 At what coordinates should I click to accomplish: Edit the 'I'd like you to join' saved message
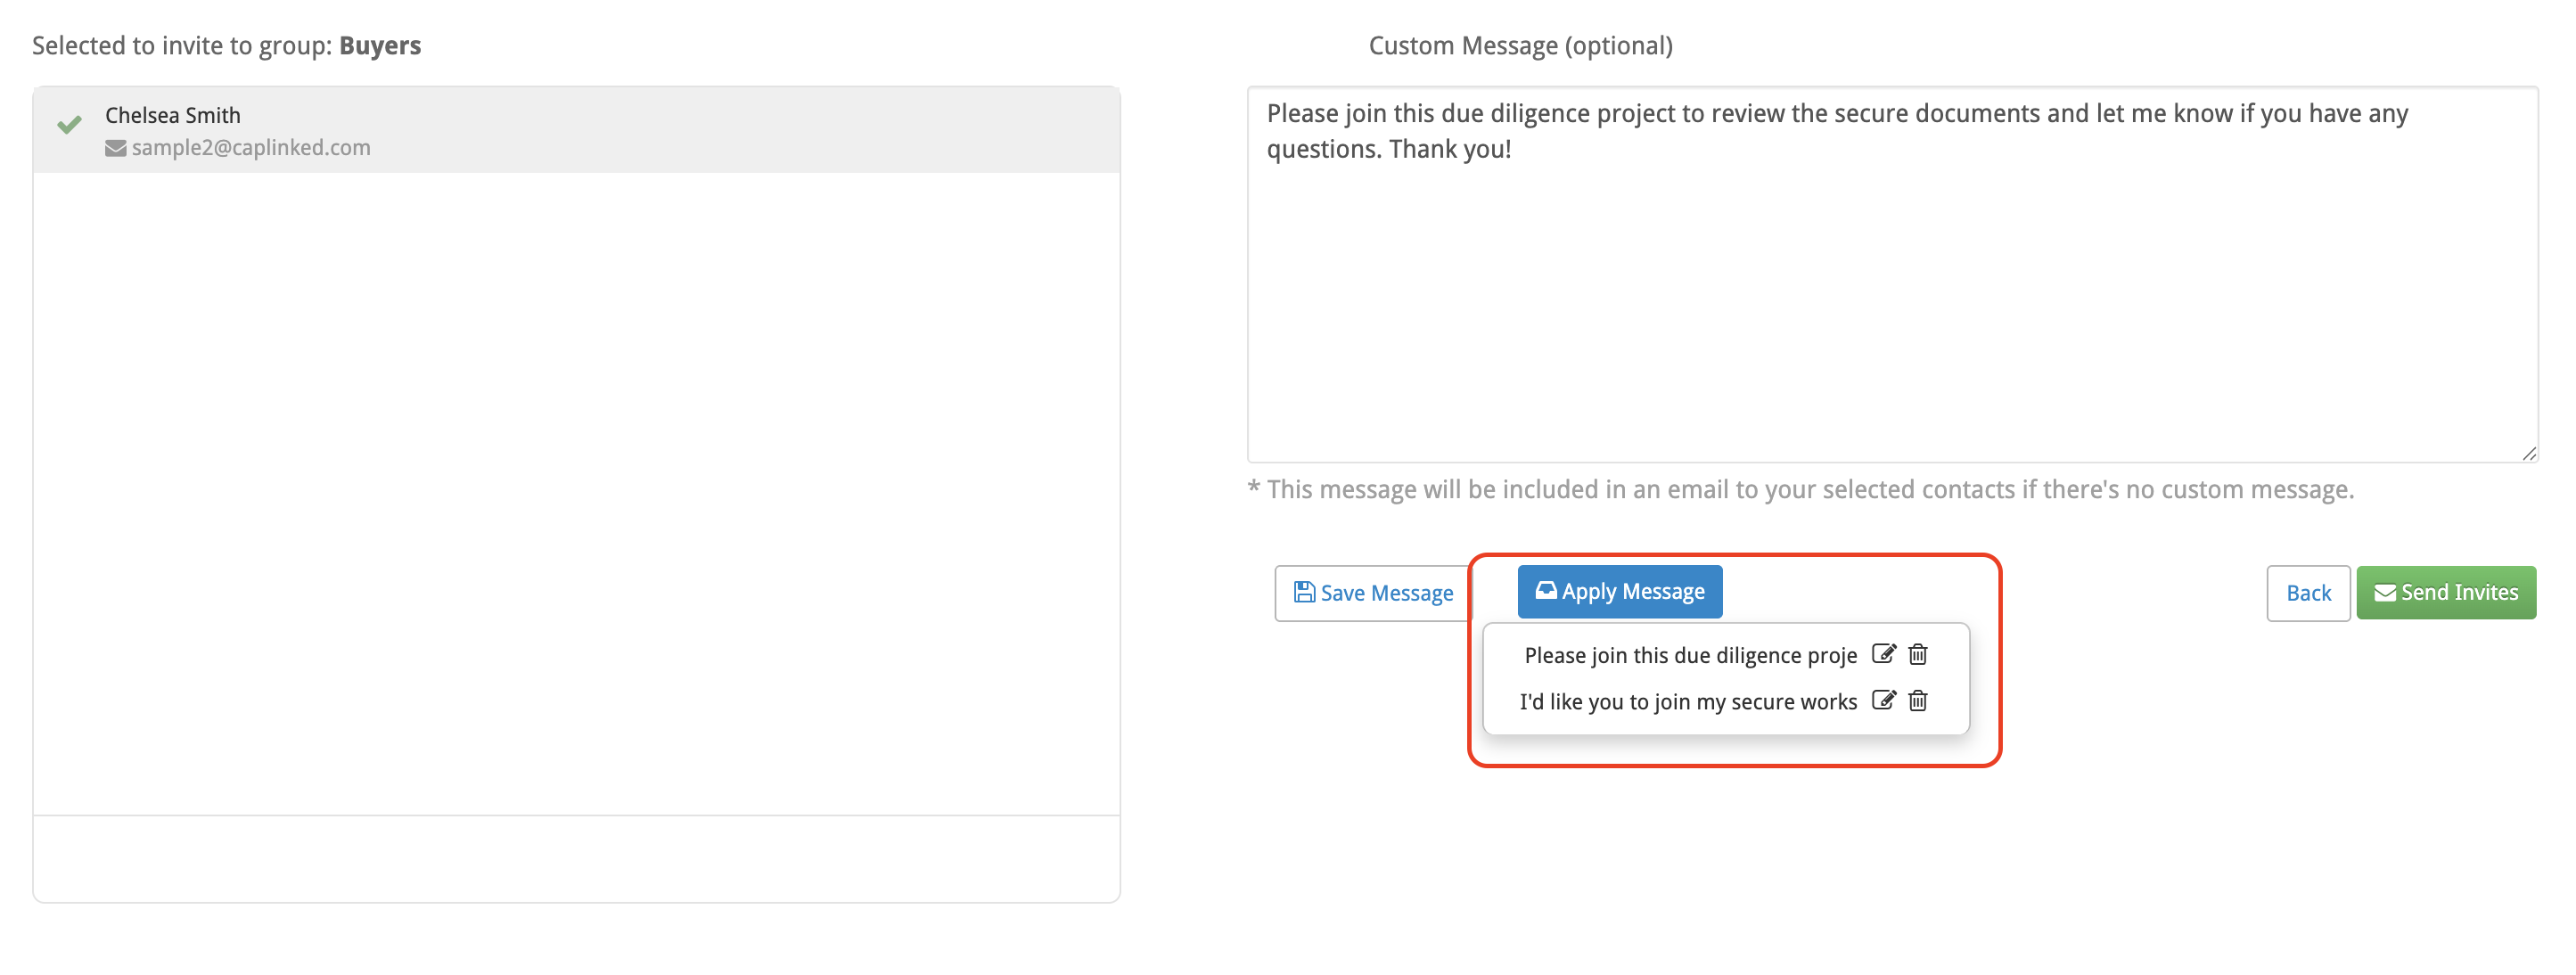coord(1883,700)
